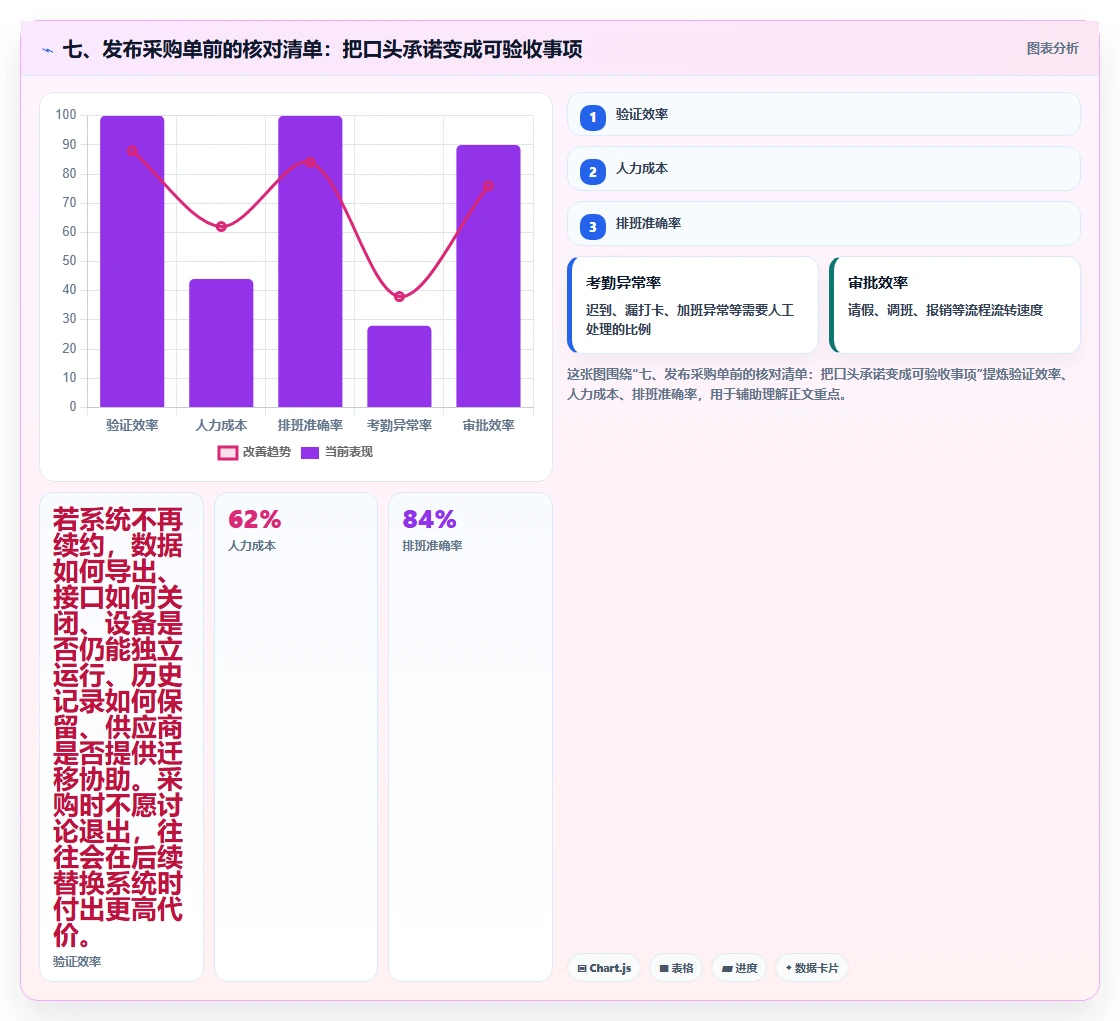
Task: Select numbered badge 2 for 人力成本
Action: pos(592,171)
